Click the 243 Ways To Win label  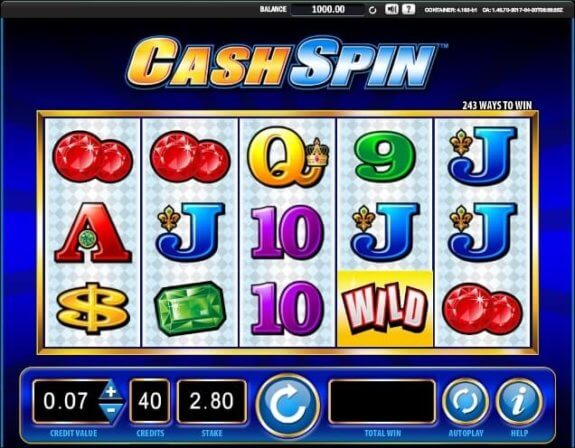[x=497, y=105]
